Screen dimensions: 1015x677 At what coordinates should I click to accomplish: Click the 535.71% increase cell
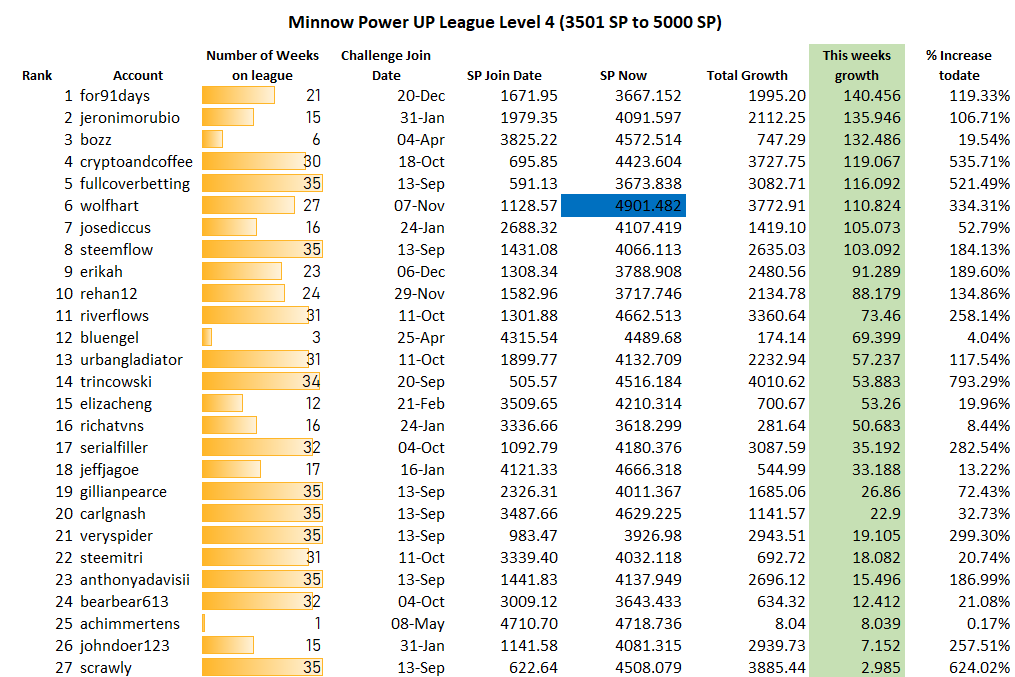click(979, 162)
